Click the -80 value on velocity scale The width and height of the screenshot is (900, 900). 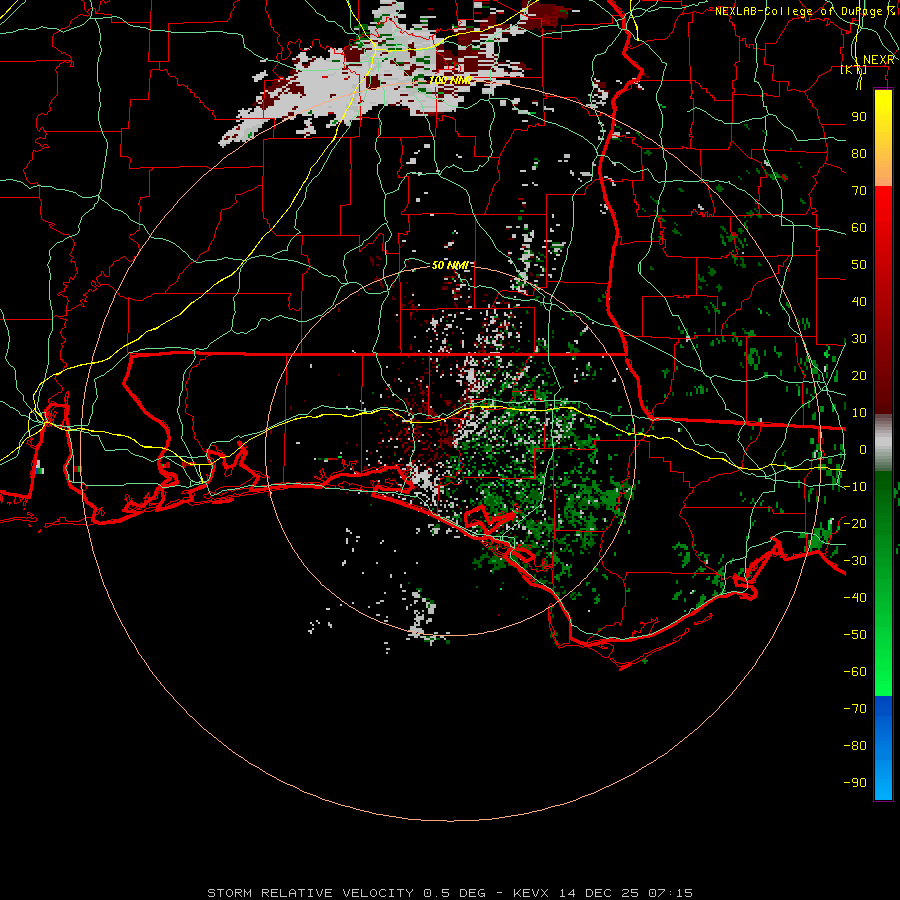tap(855, 746)
